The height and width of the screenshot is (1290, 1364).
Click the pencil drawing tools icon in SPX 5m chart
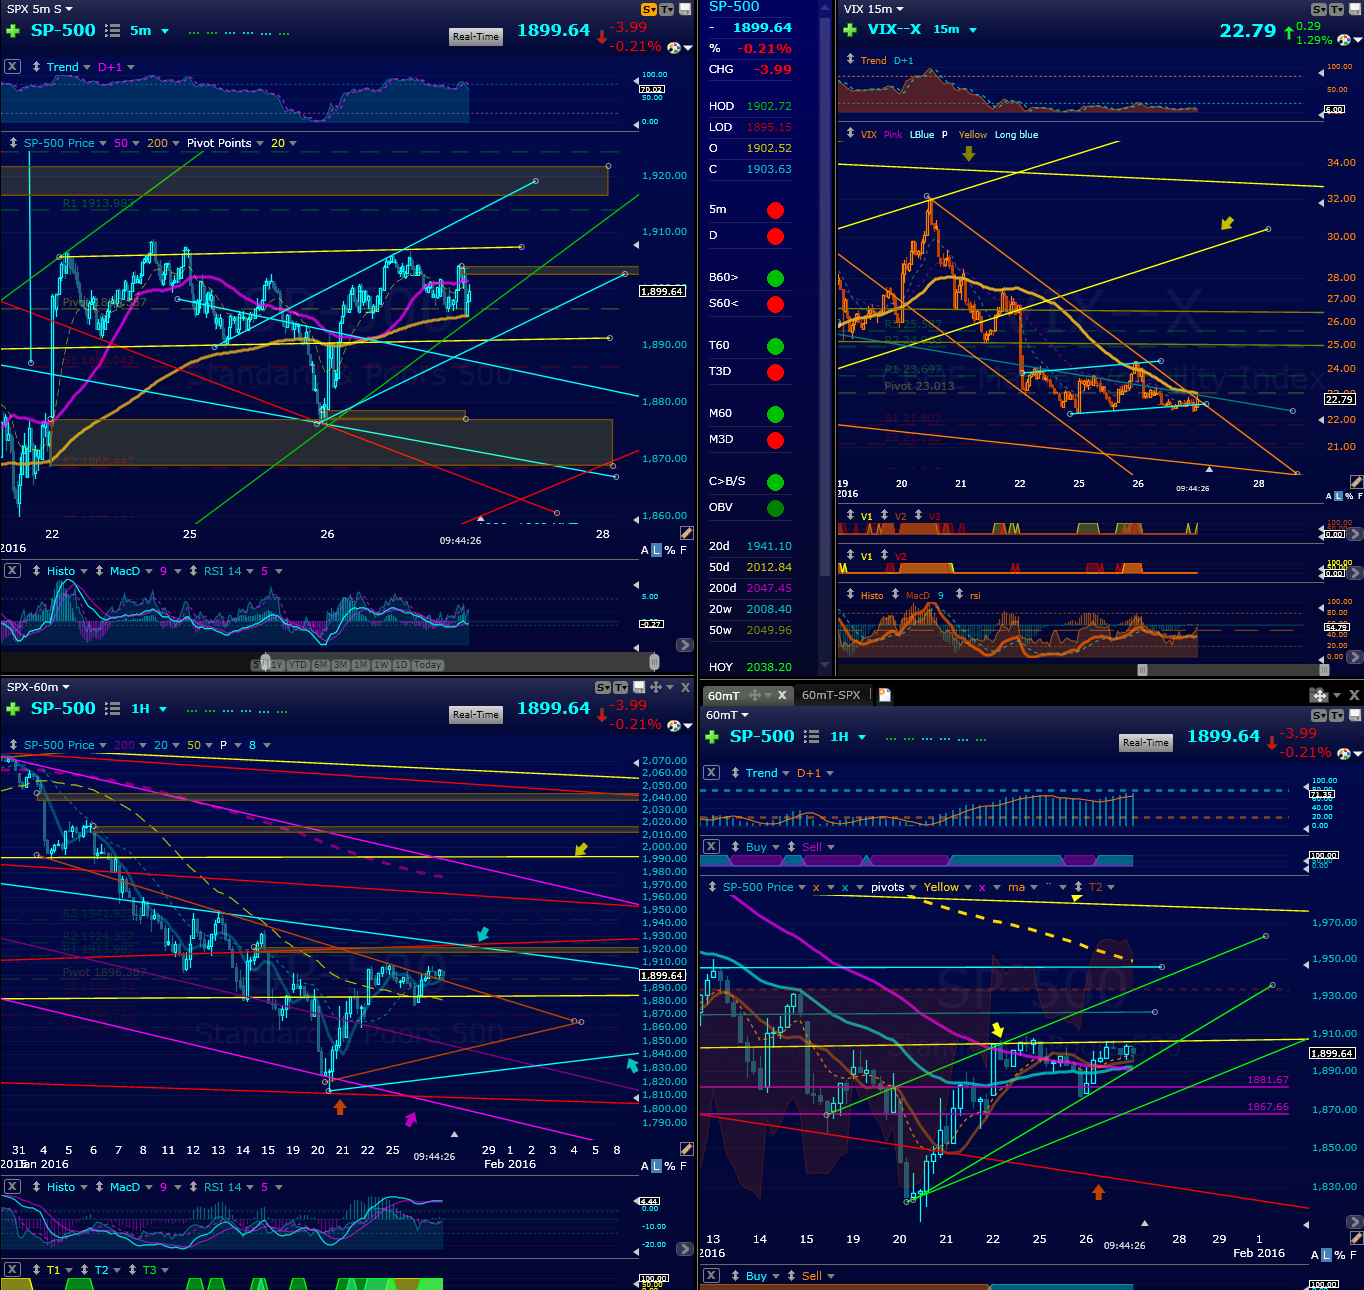[686, 533]
